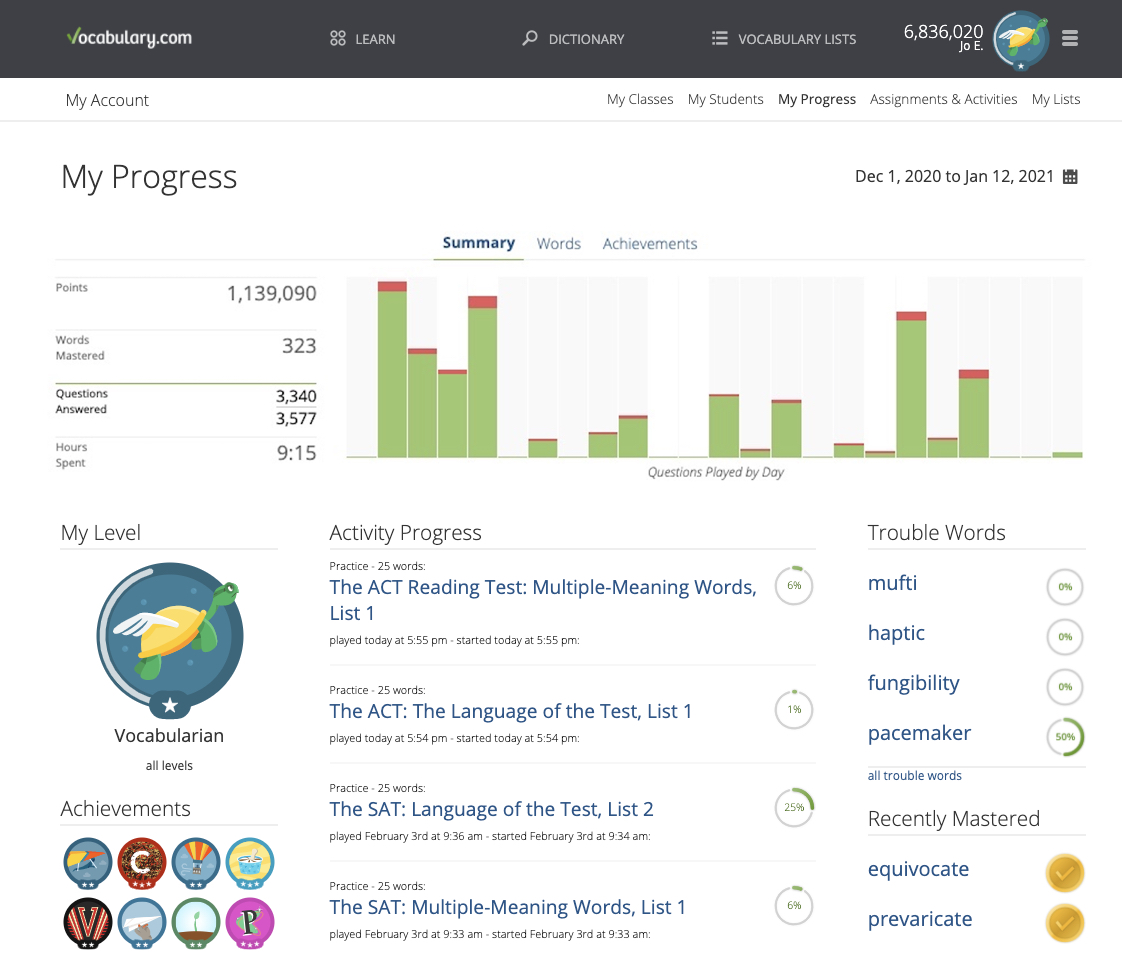
Task: Switch to the Achievements tab
Action: click(x=649, y=244)
